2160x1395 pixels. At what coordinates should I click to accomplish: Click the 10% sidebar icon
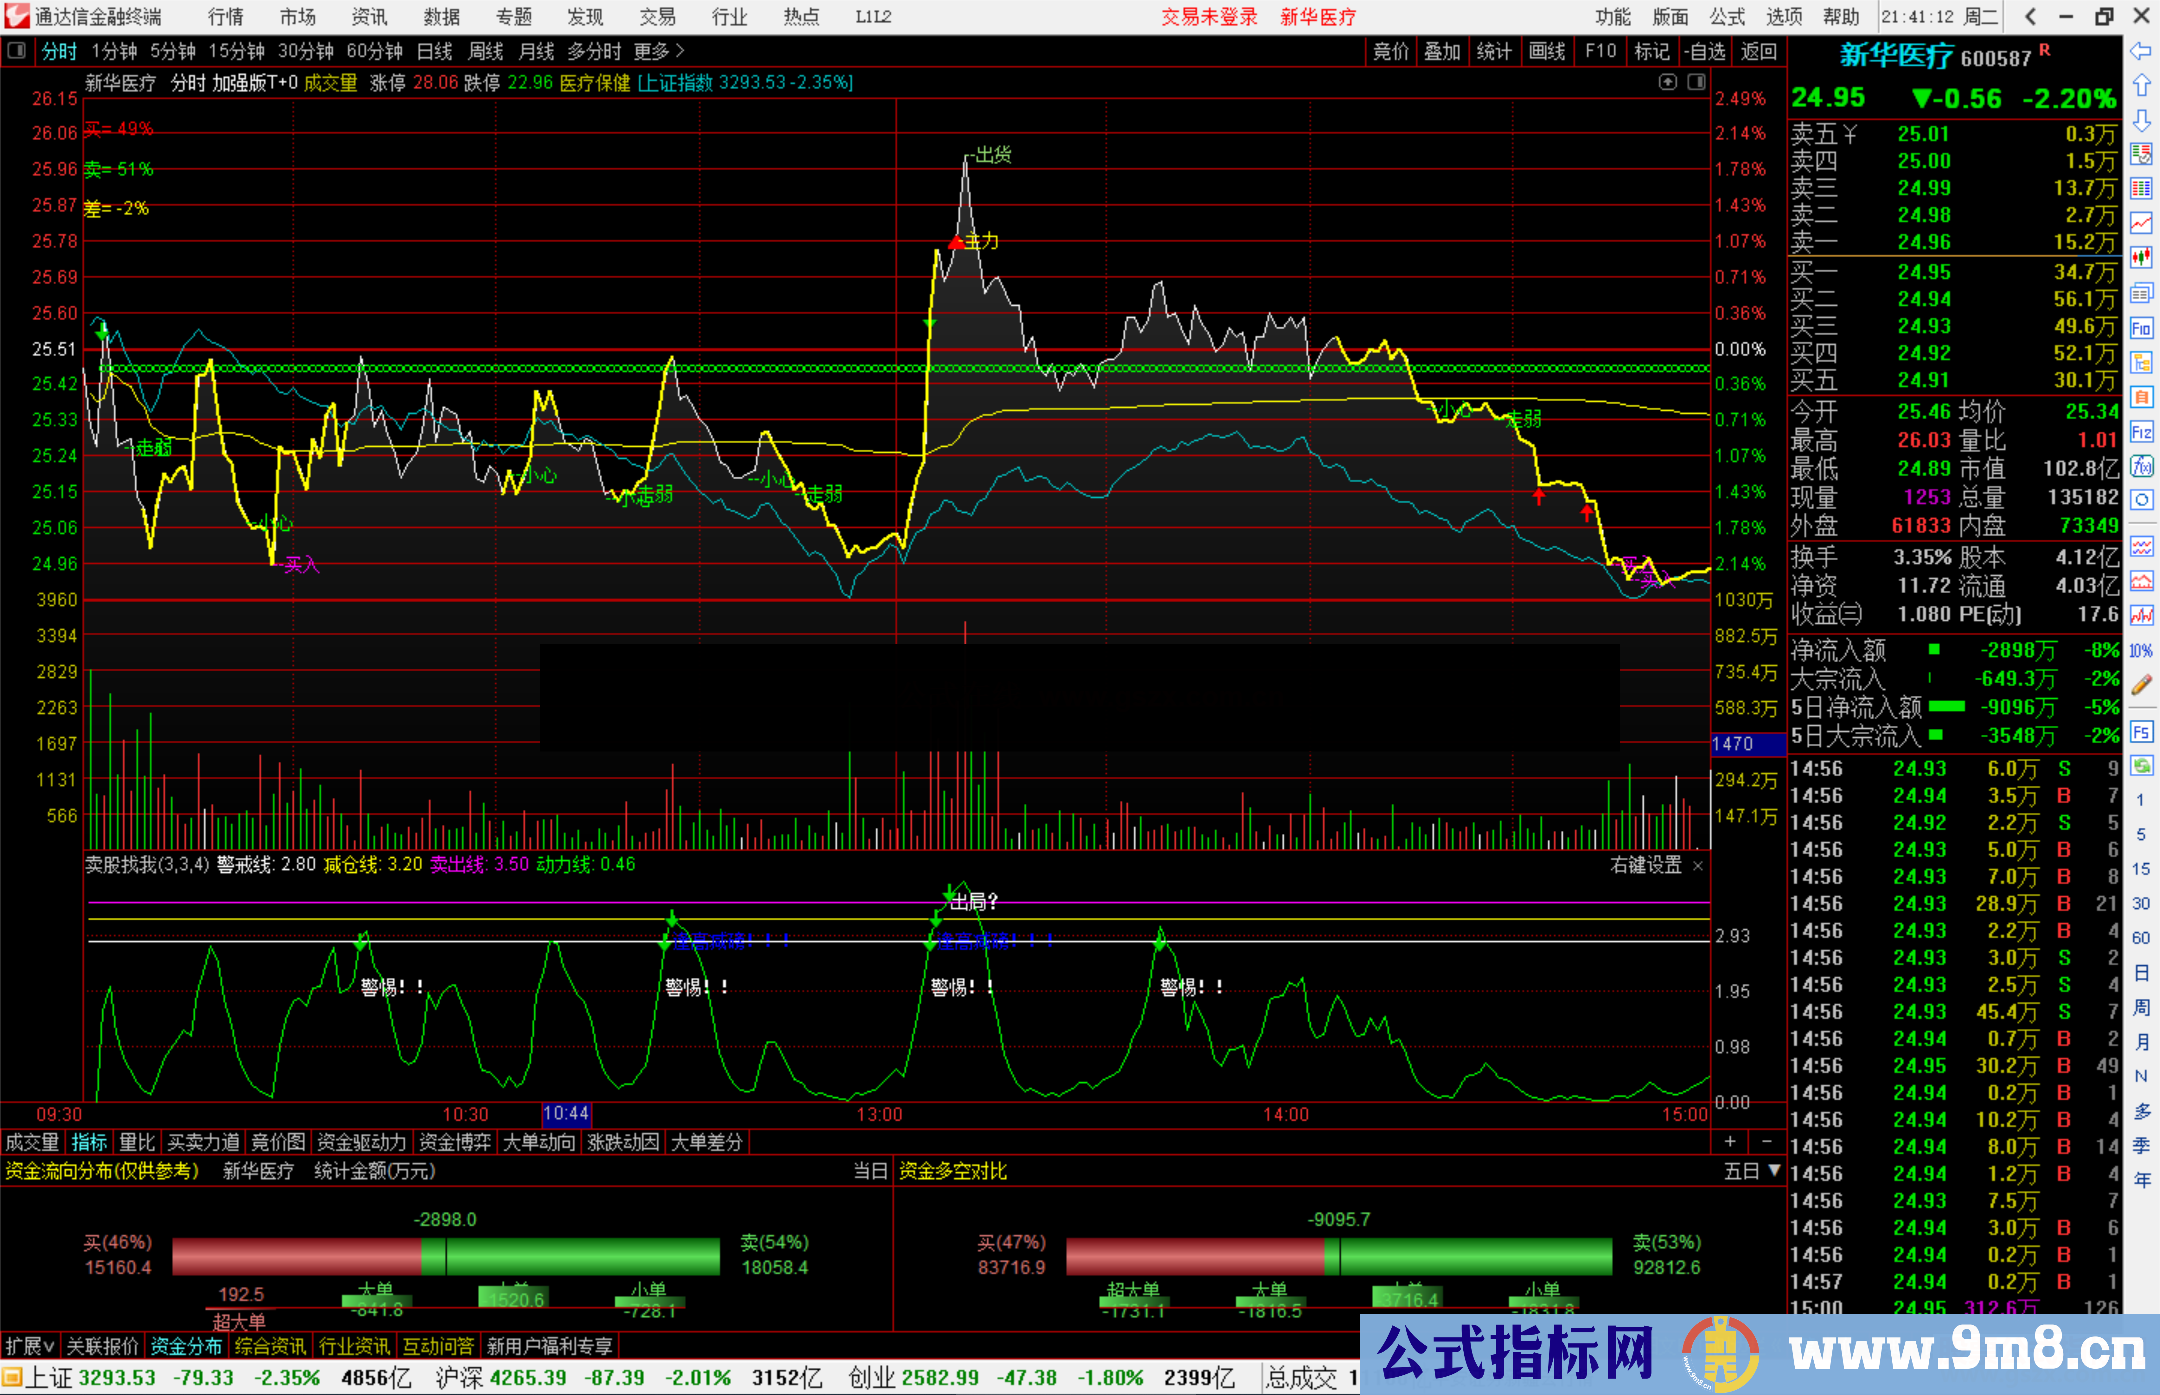pyautogui.click(x=2141, y=651)
